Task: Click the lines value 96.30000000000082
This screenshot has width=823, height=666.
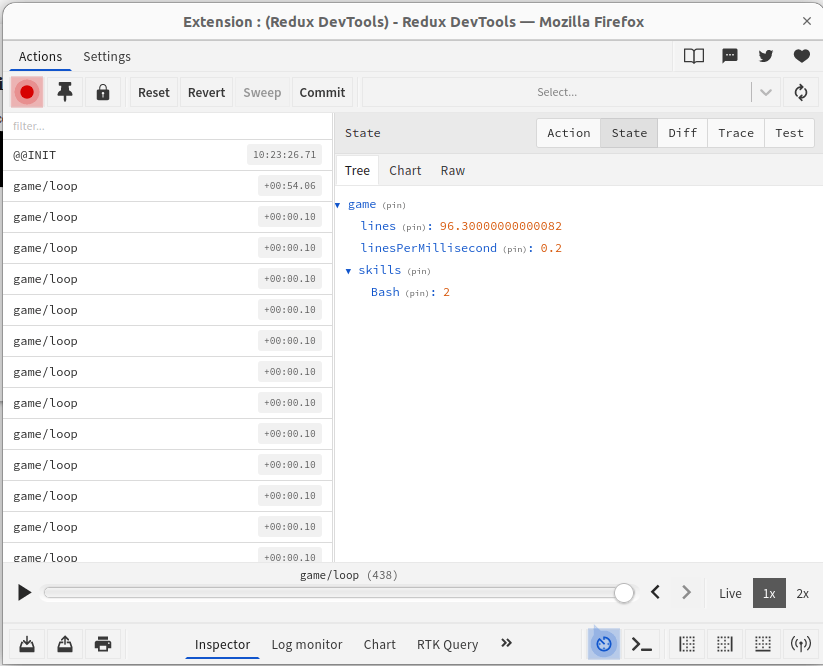Action: pos(500,226)
